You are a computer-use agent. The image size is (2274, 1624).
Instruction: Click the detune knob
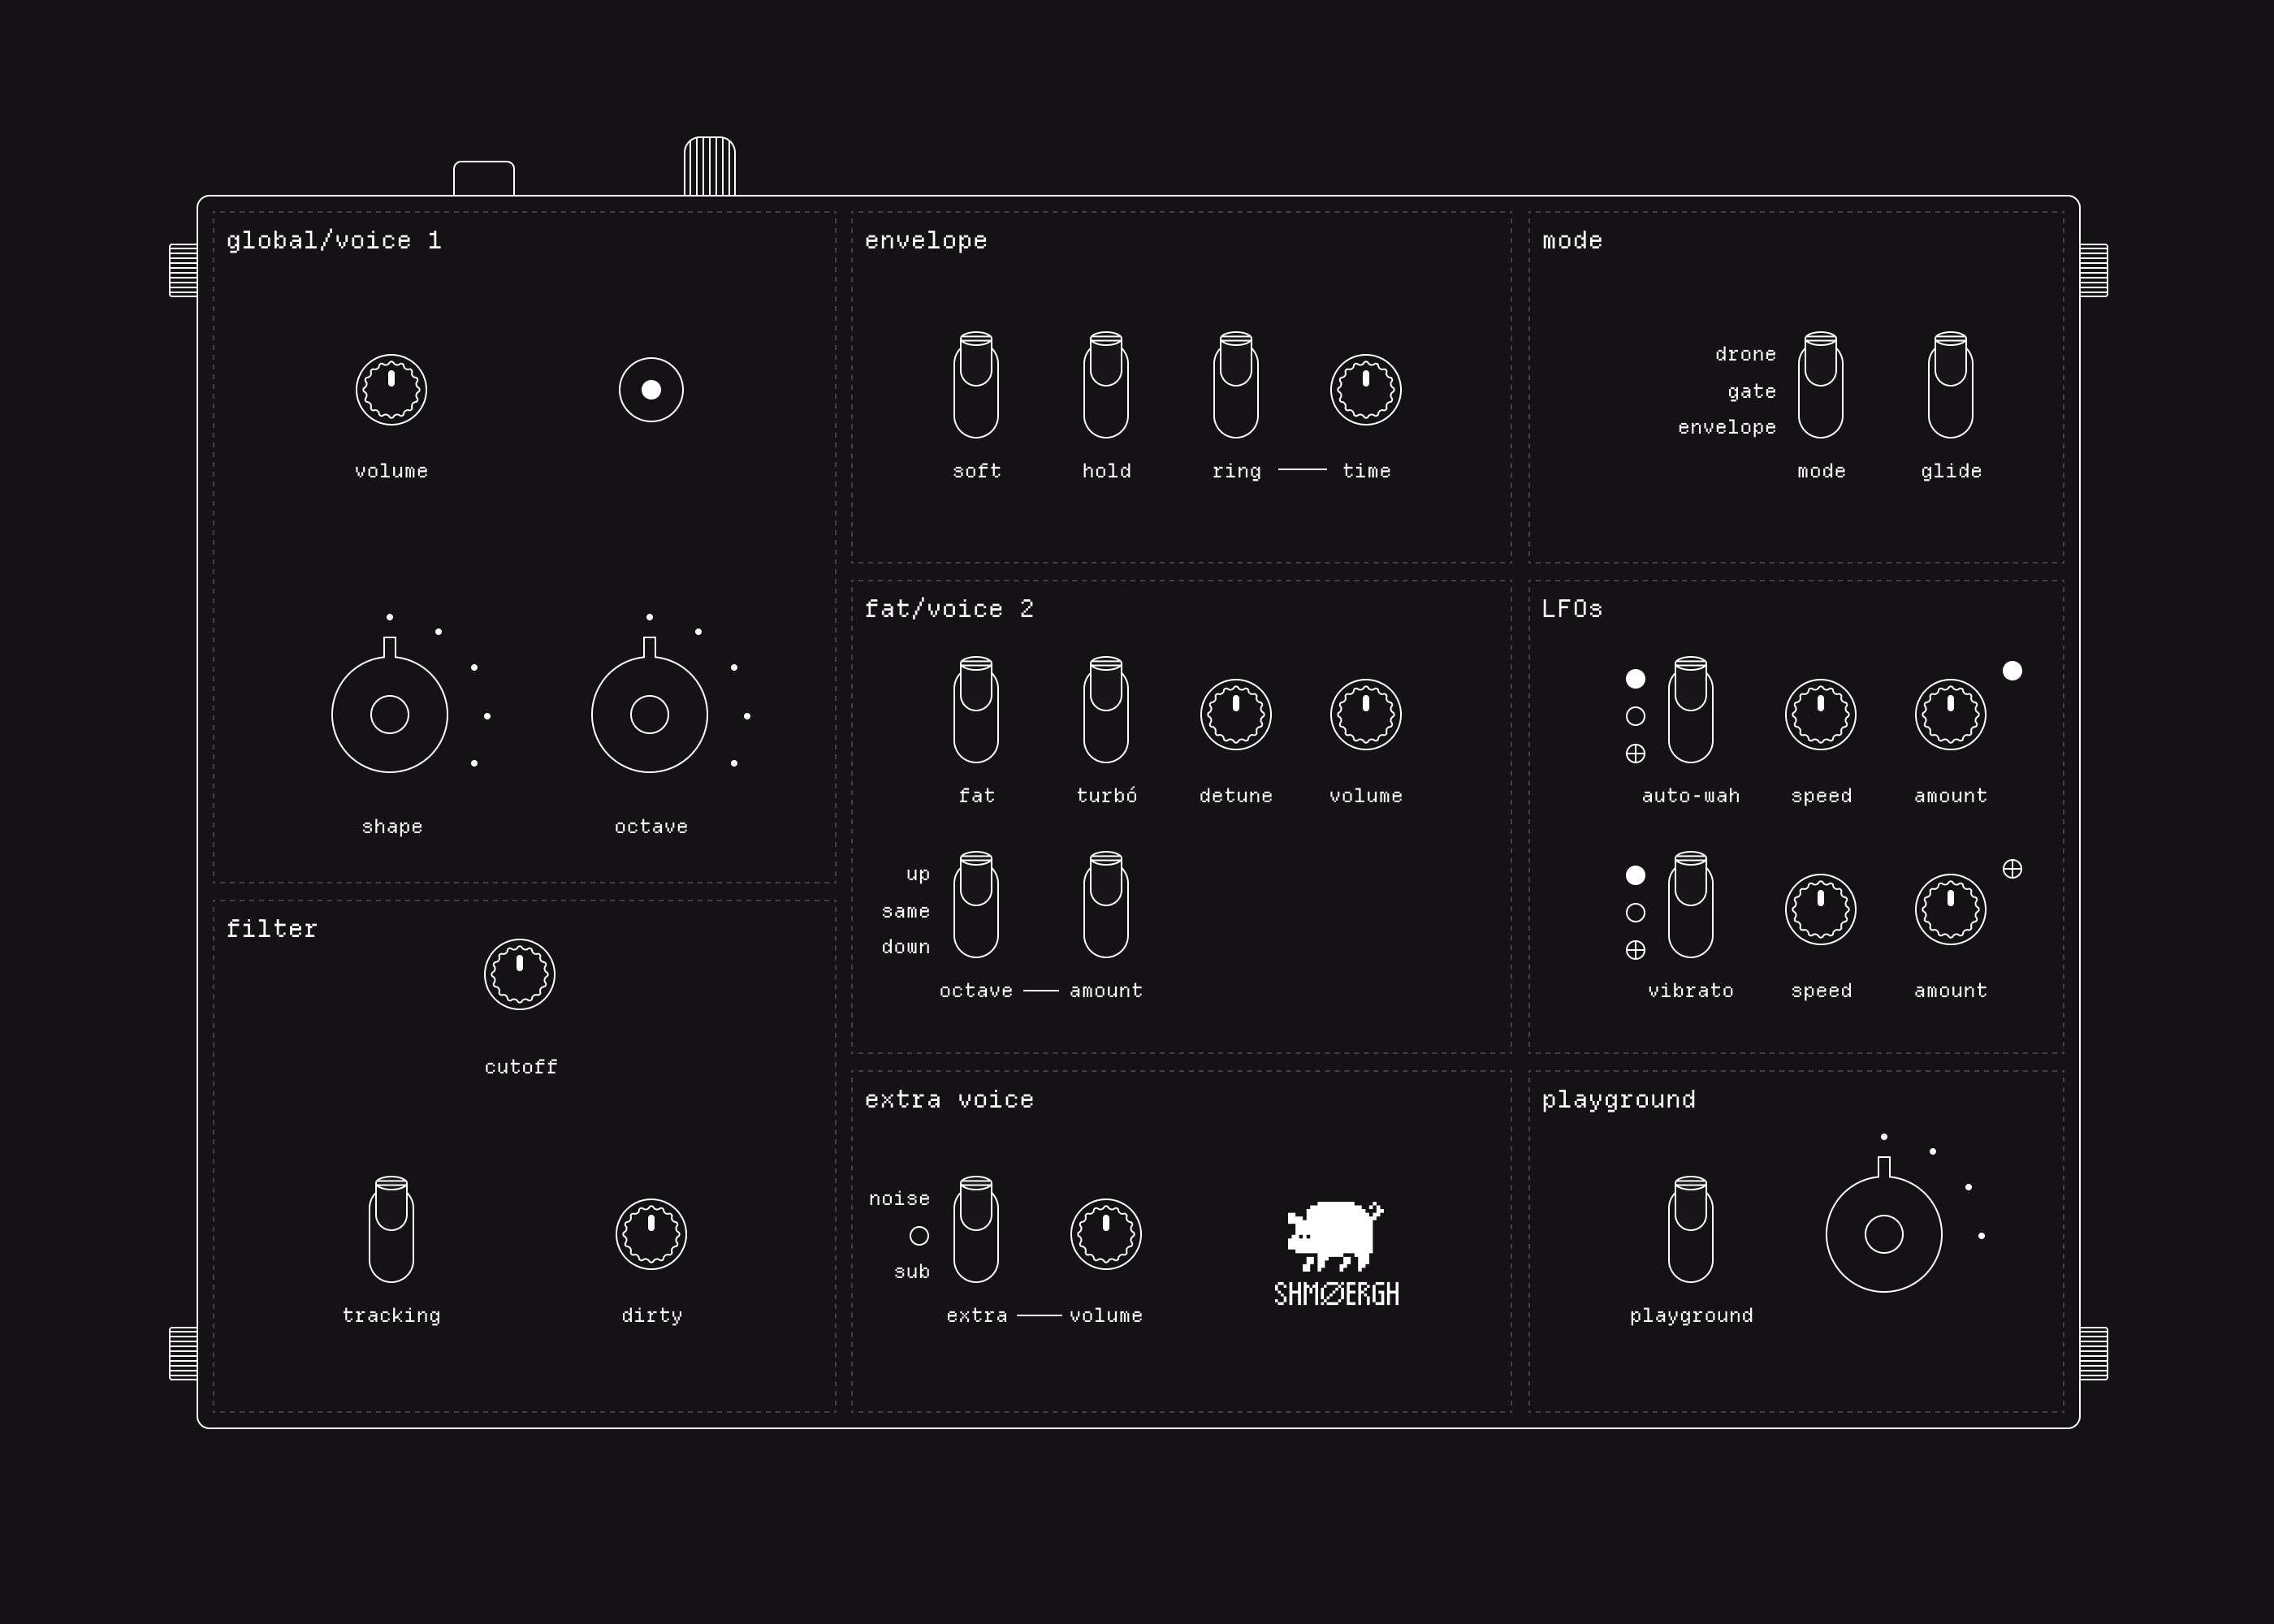click(x=1235, y=714)
